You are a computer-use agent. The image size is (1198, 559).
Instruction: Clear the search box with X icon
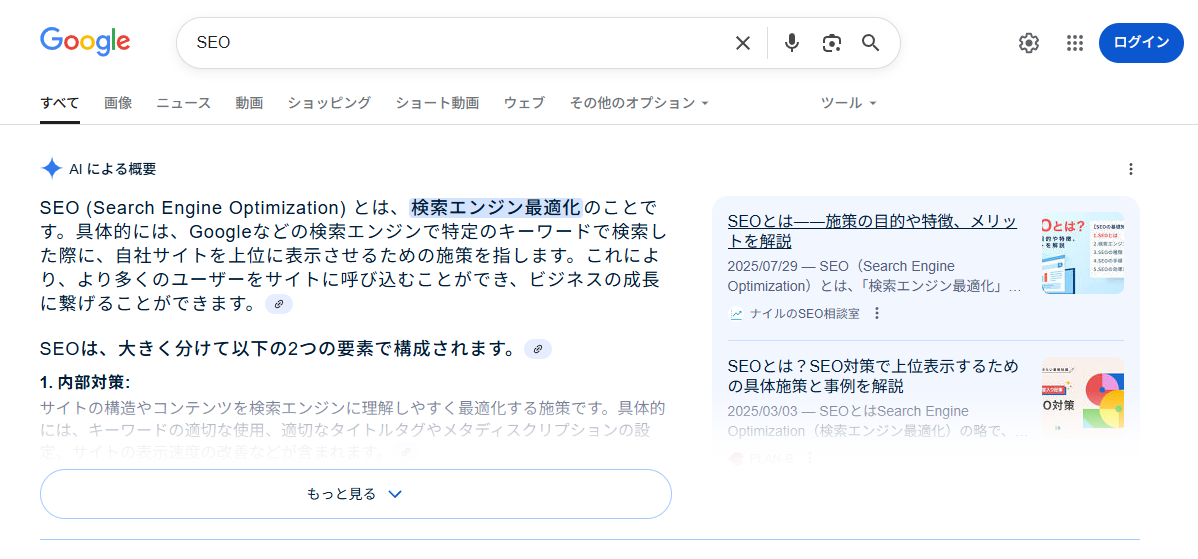(x=743, y=43)
